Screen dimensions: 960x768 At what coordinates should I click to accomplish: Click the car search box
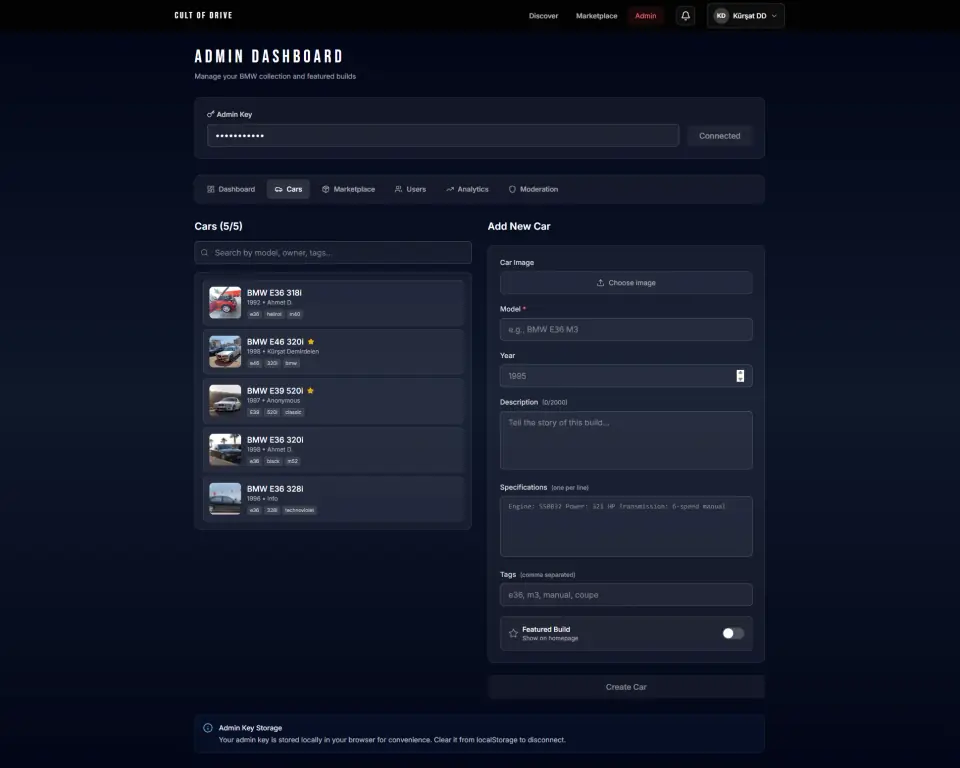pyautogui.click(x=333, y=252)
